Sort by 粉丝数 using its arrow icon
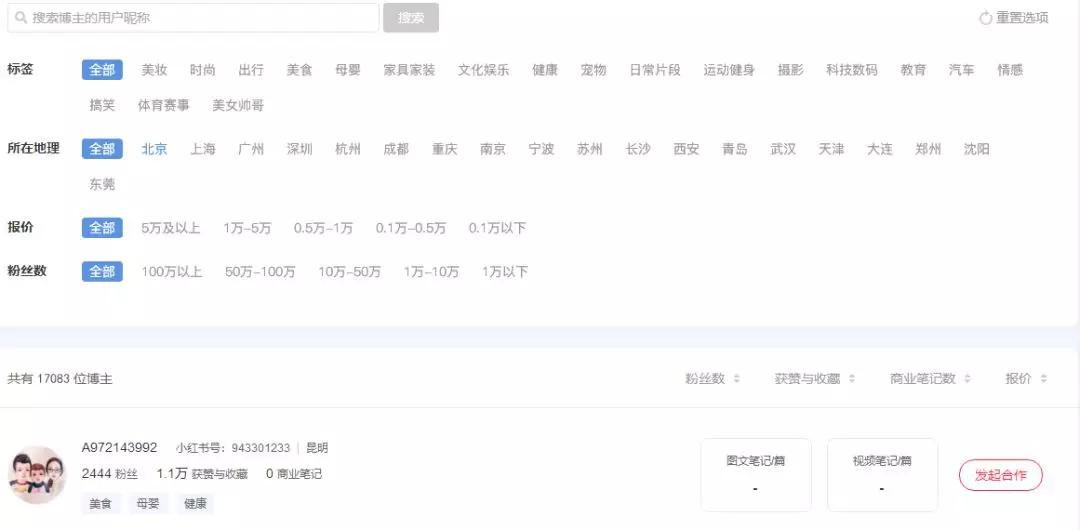Screen dimensions: 1080x530 point(736,378)
